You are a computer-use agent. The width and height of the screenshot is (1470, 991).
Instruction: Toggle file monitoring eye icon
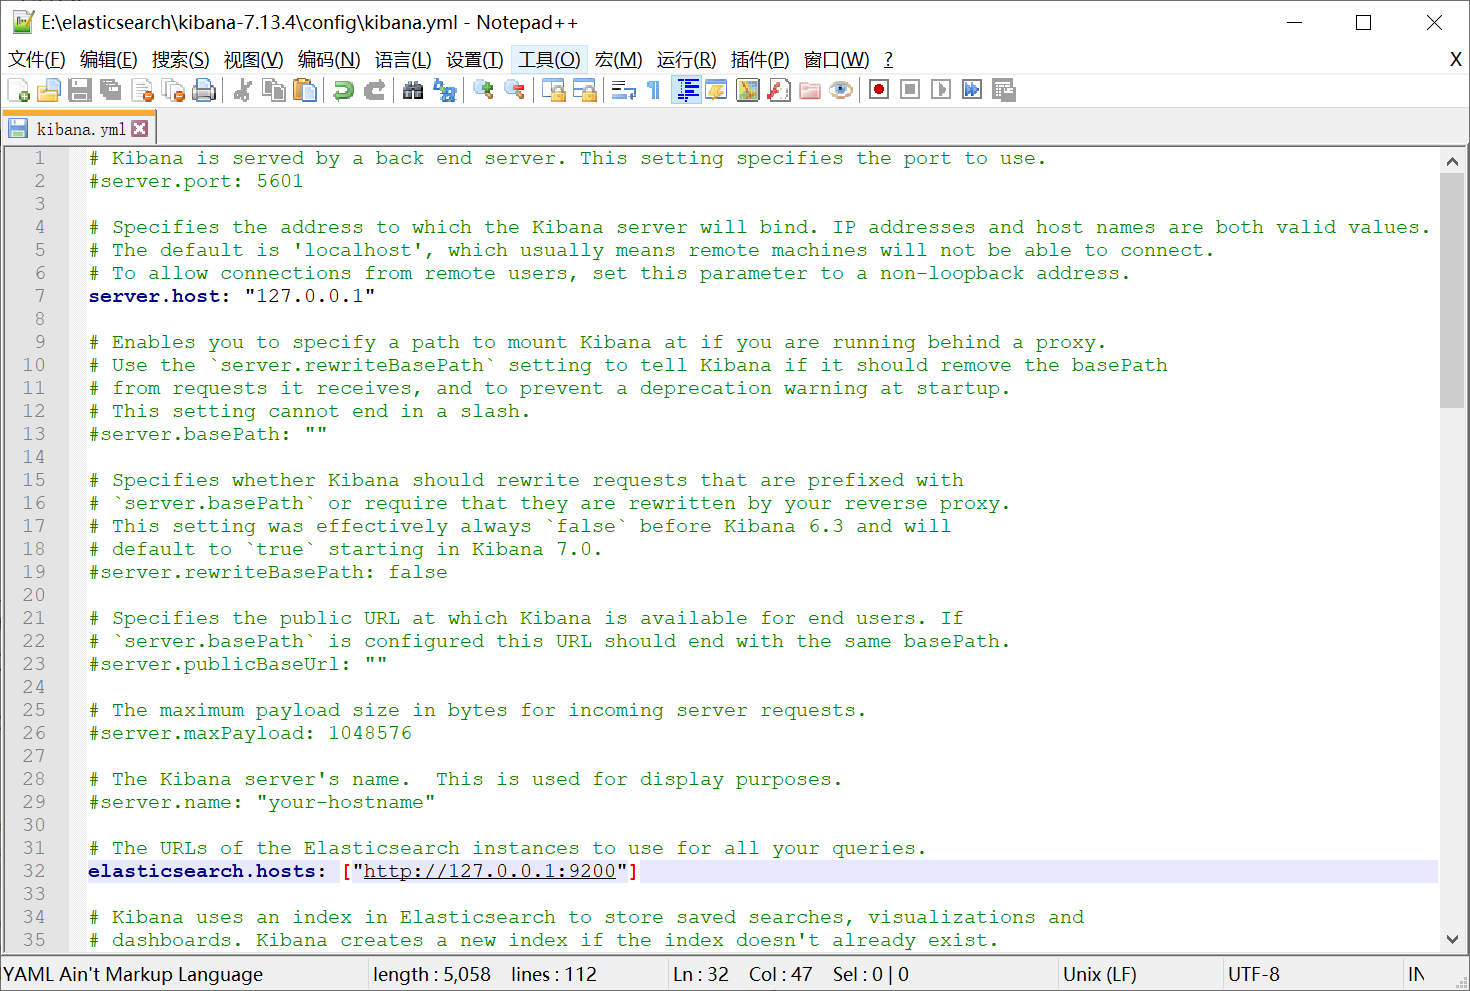click(x=841, y=90)
